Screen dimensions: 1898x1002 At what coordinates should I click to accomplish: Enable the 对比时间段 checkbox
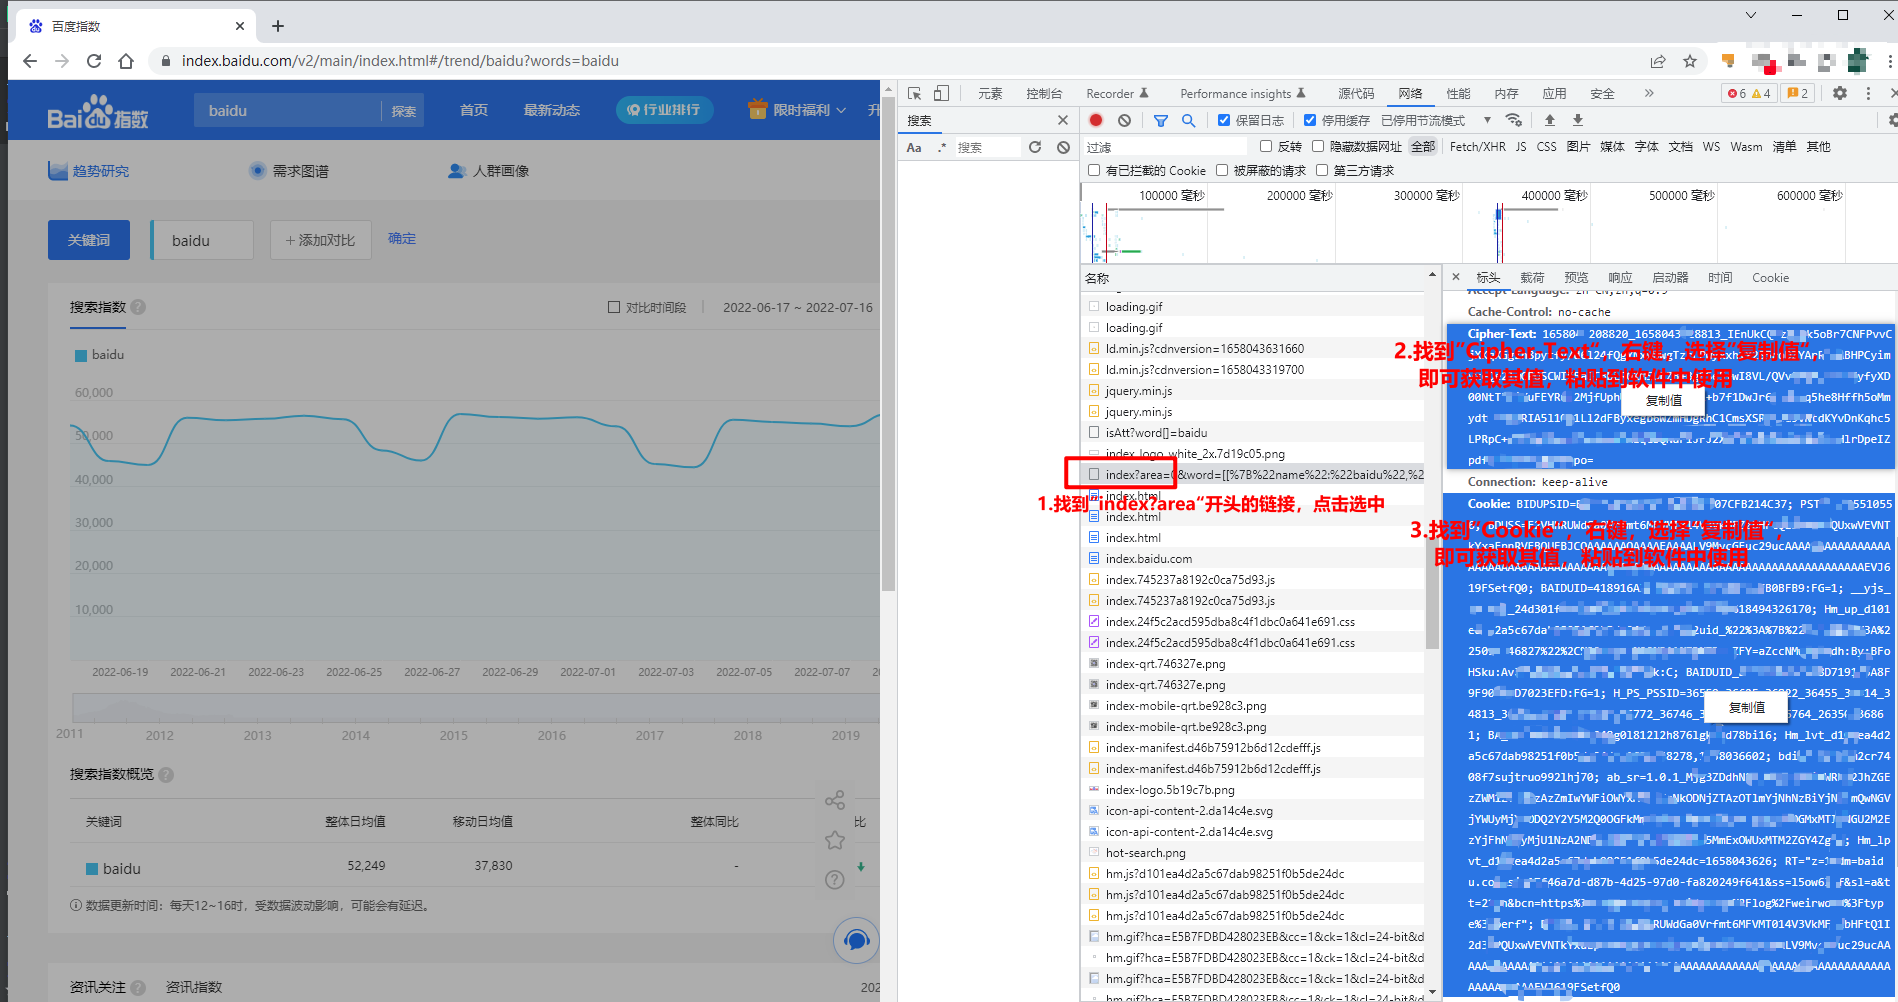tap(614, 307)
